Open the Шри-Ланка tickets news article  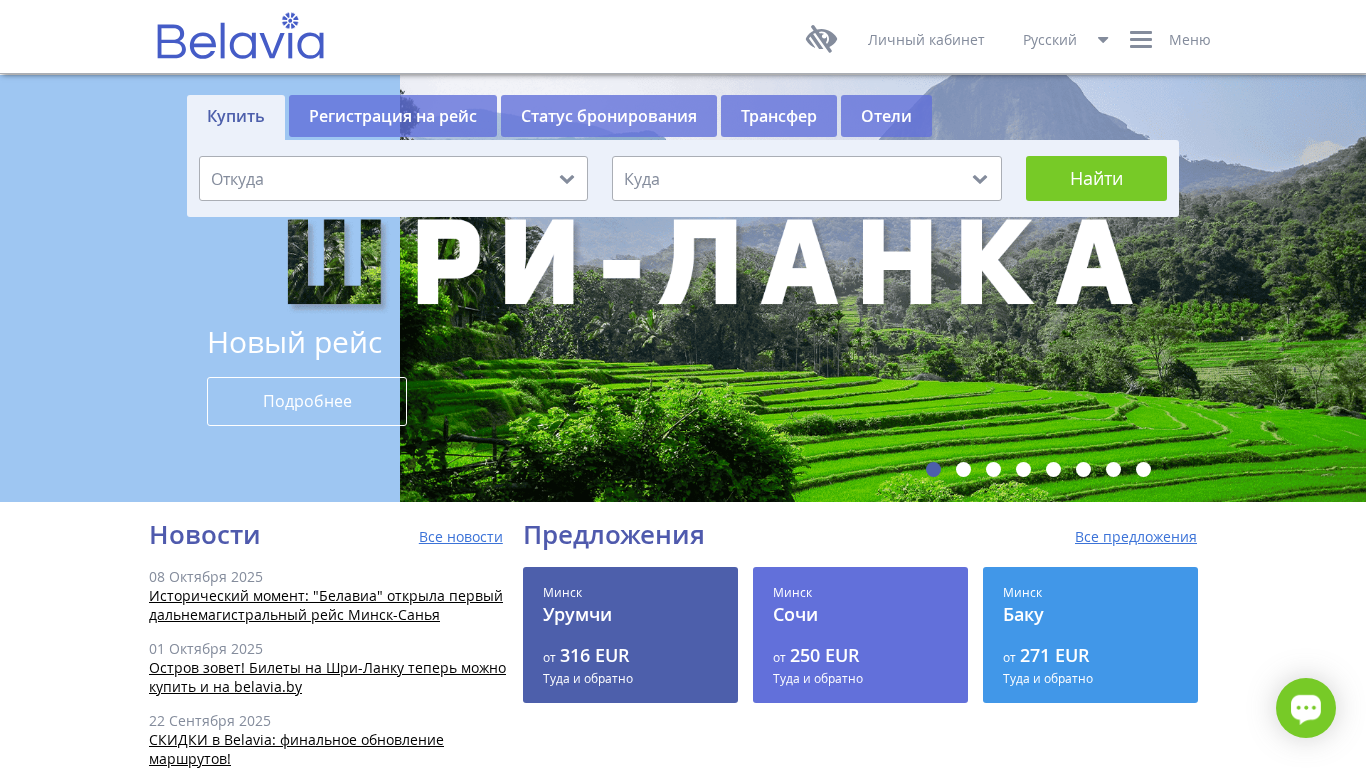[327, 677]
